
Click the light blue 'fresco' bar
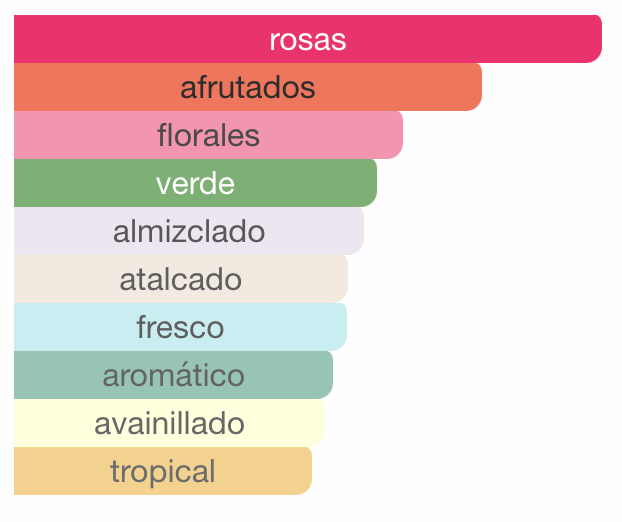tap(290, 327)
